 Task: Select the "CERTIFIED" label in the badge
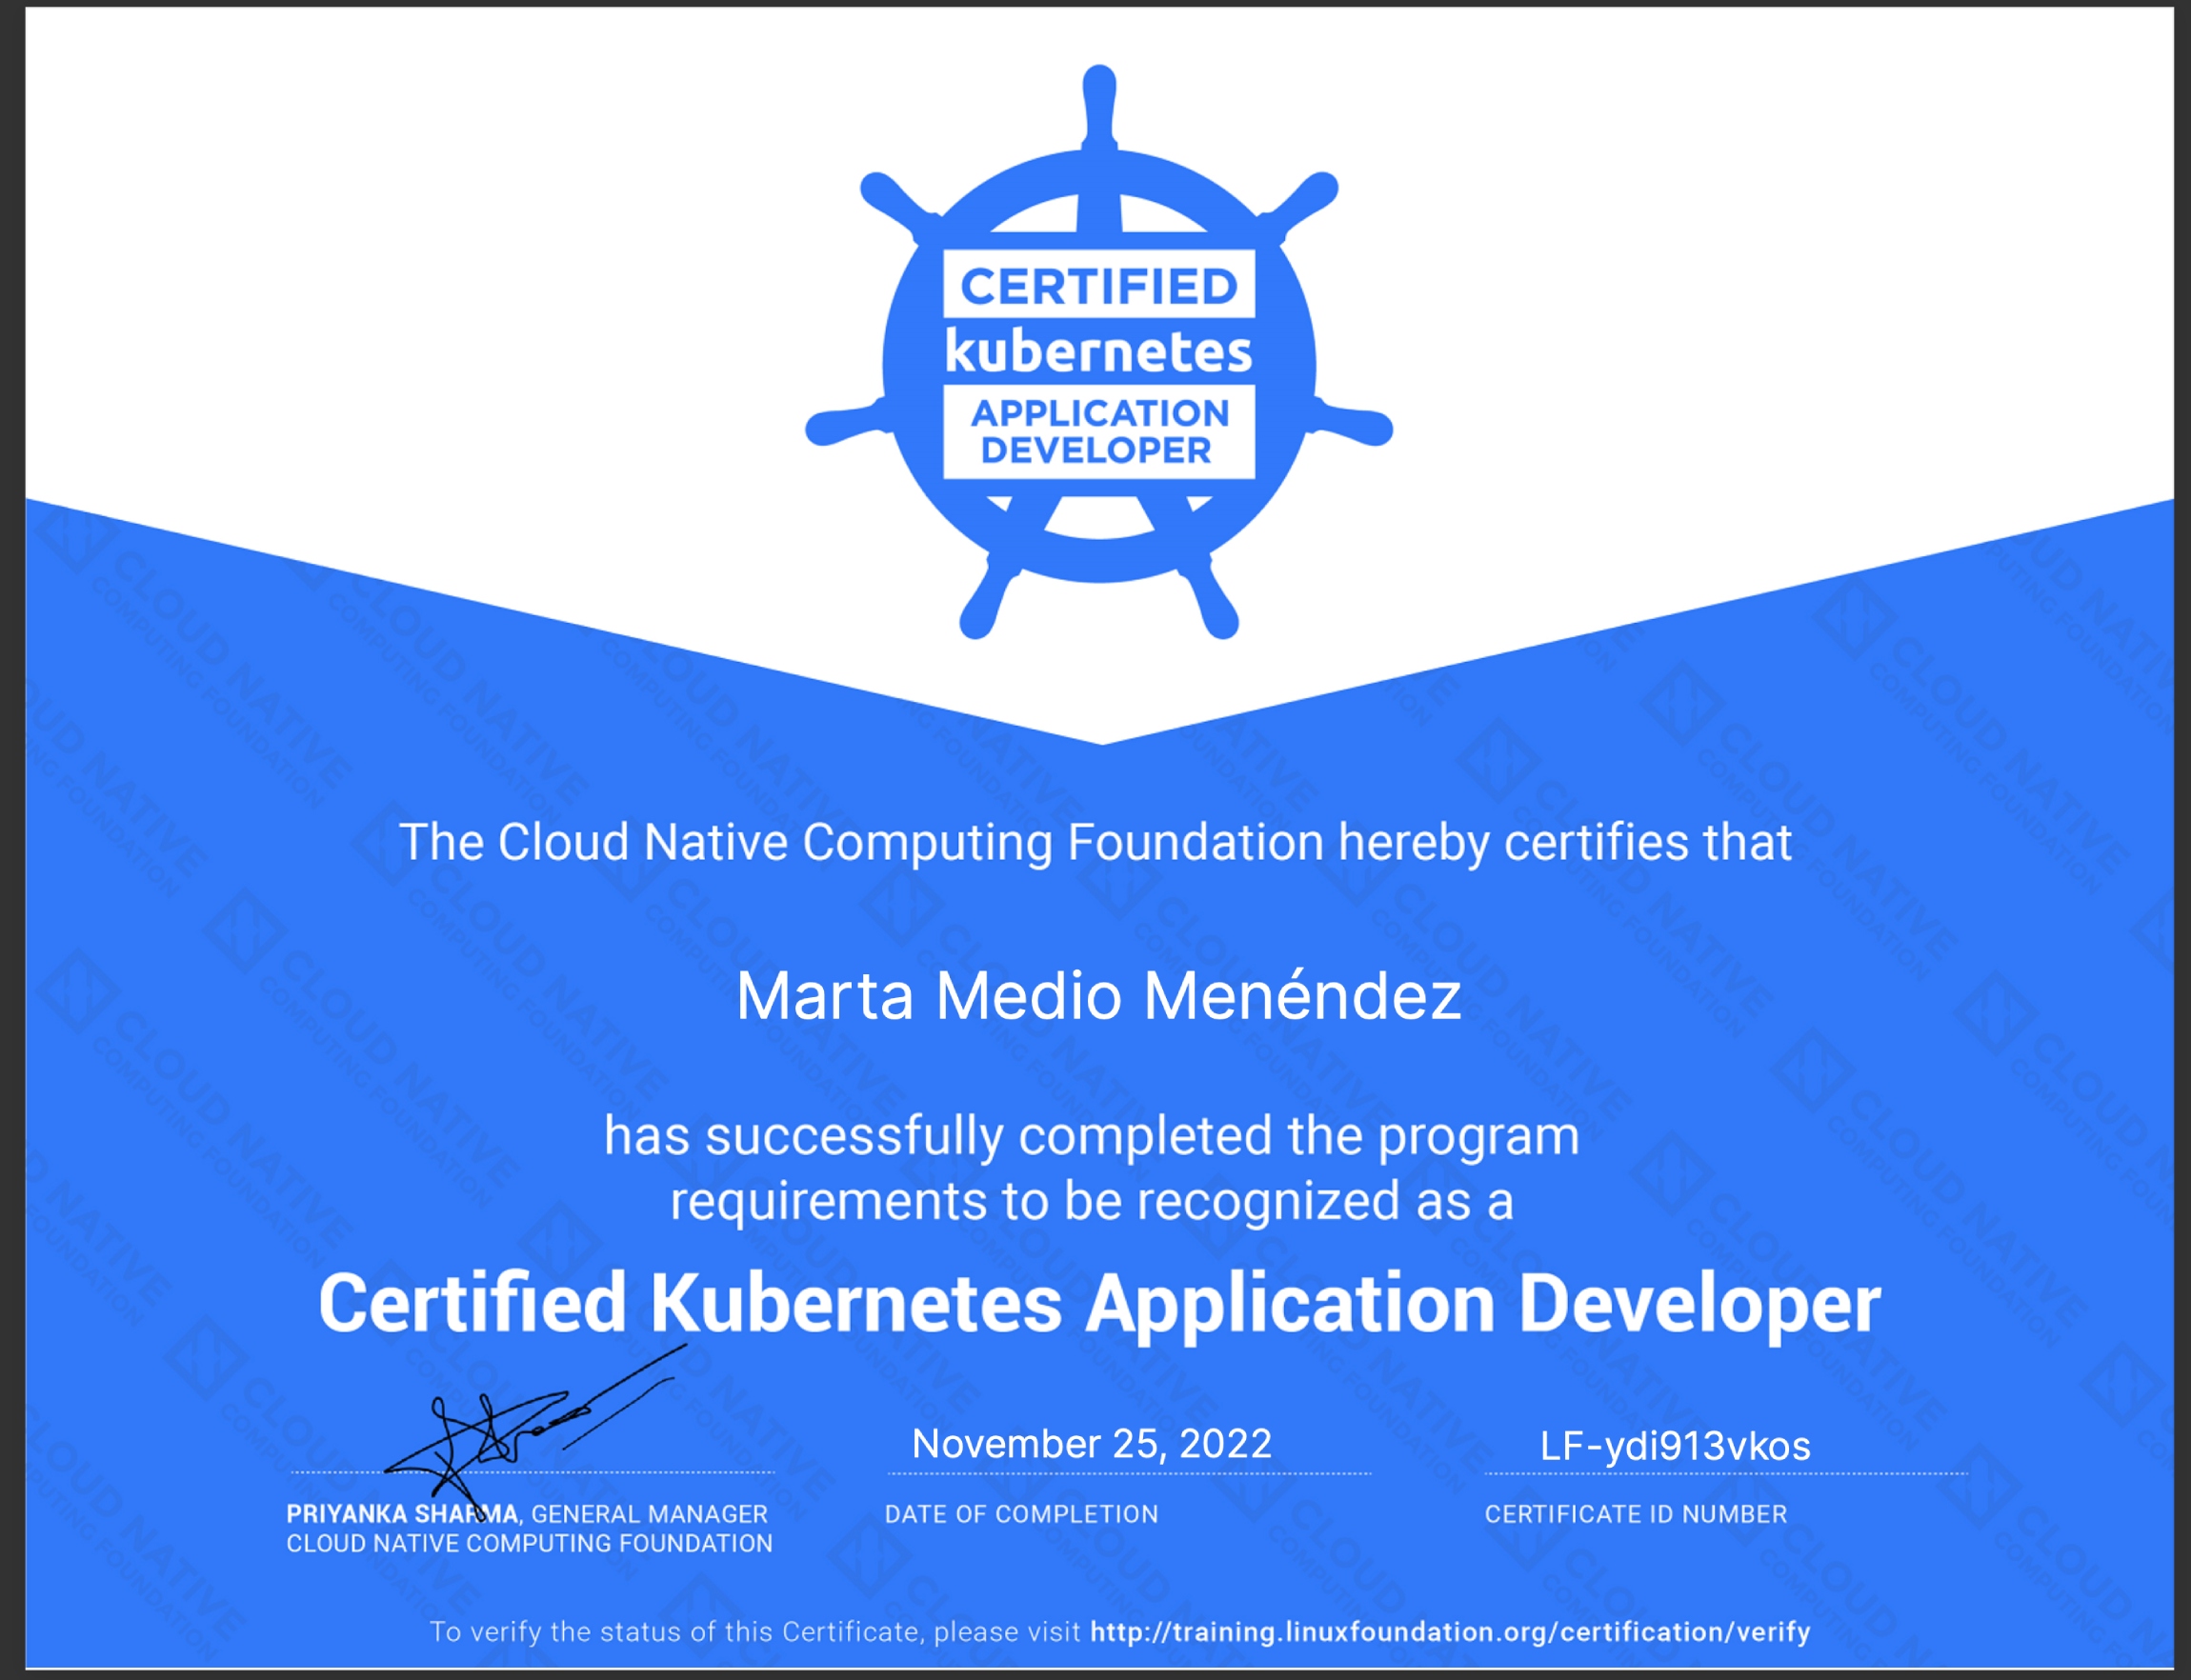click(1099, 287)
